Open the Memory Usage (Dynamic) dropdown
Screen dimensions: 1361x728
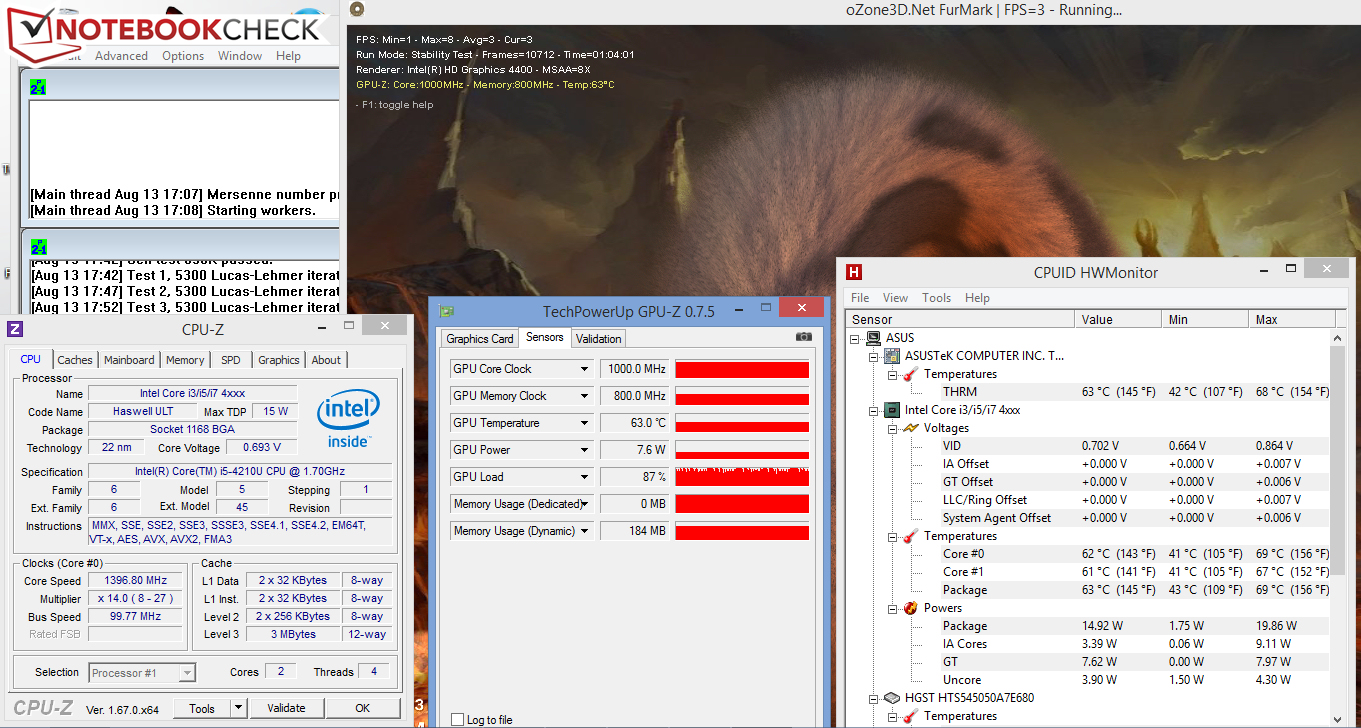coord(585,531)
